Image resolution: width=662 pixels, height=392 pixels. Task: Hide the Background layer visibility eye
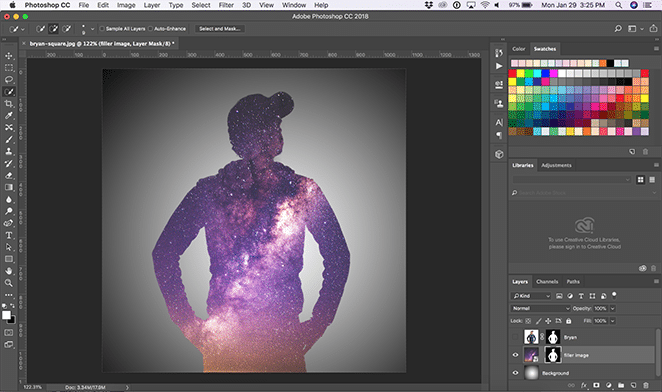(515, 373)
